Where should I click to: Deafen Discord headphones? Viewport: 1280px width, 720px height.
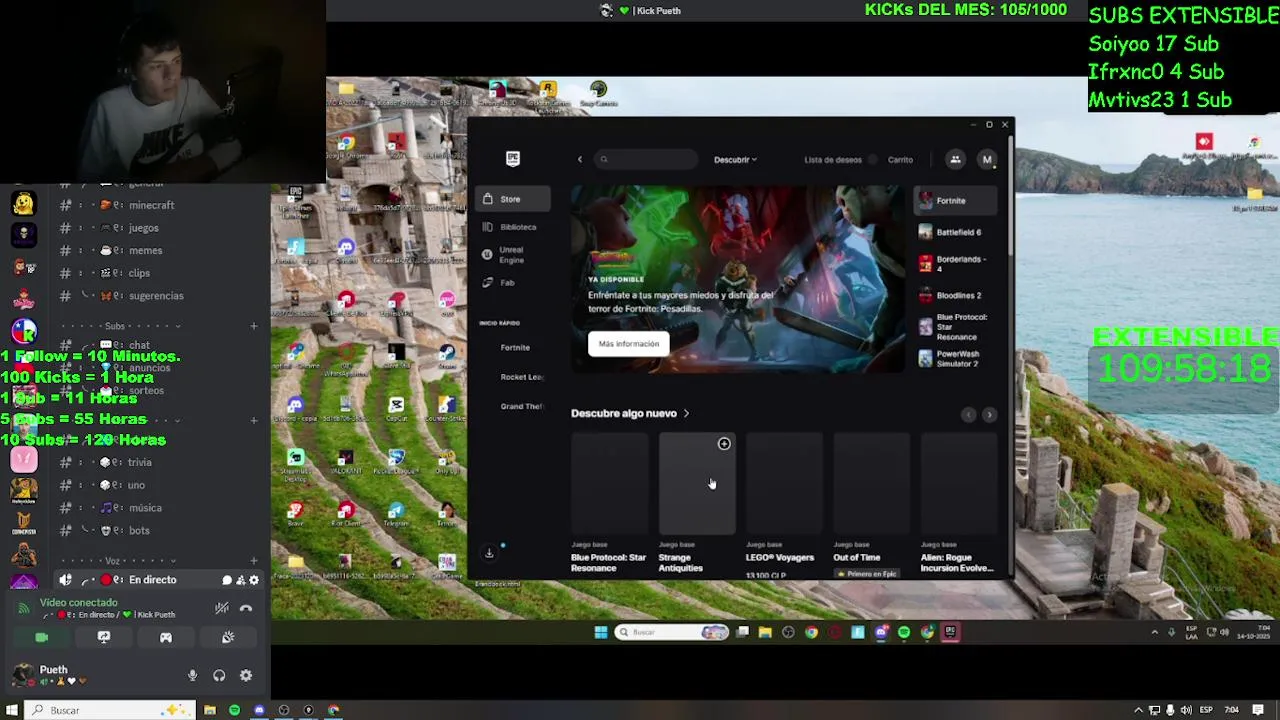coord(219,676)
